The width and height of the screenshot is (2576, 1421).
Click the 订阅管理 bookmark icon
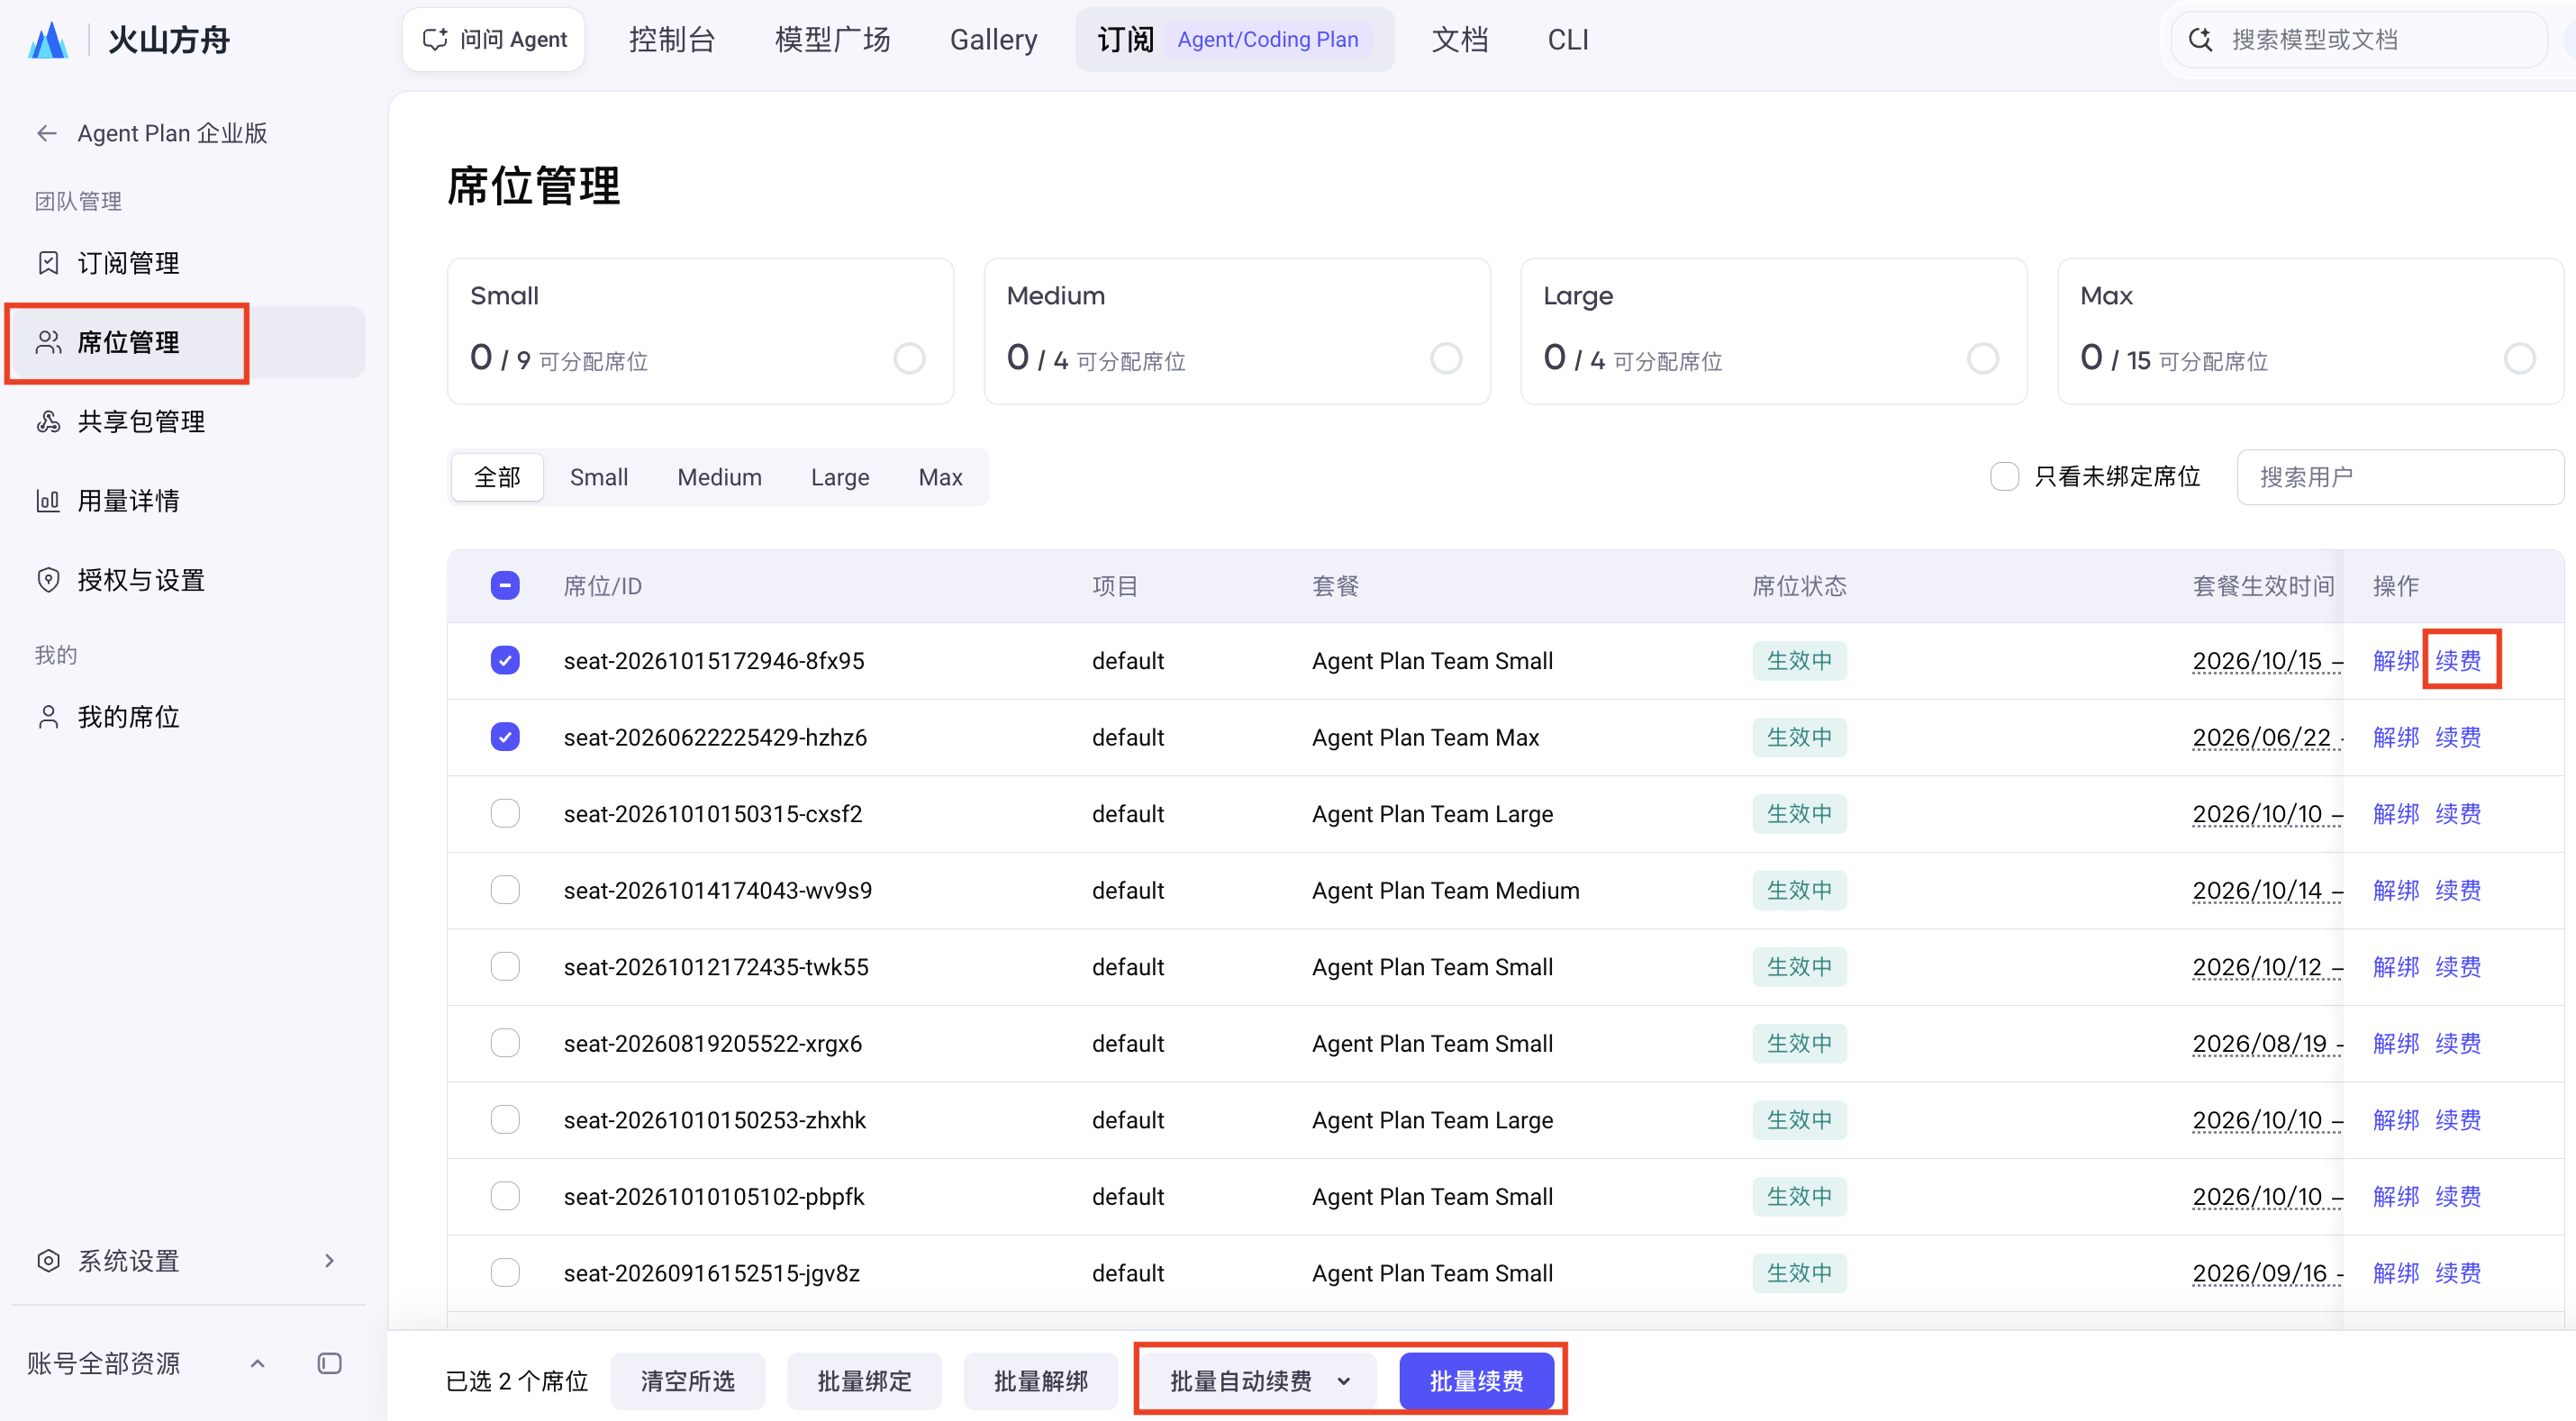pos(48,263)
